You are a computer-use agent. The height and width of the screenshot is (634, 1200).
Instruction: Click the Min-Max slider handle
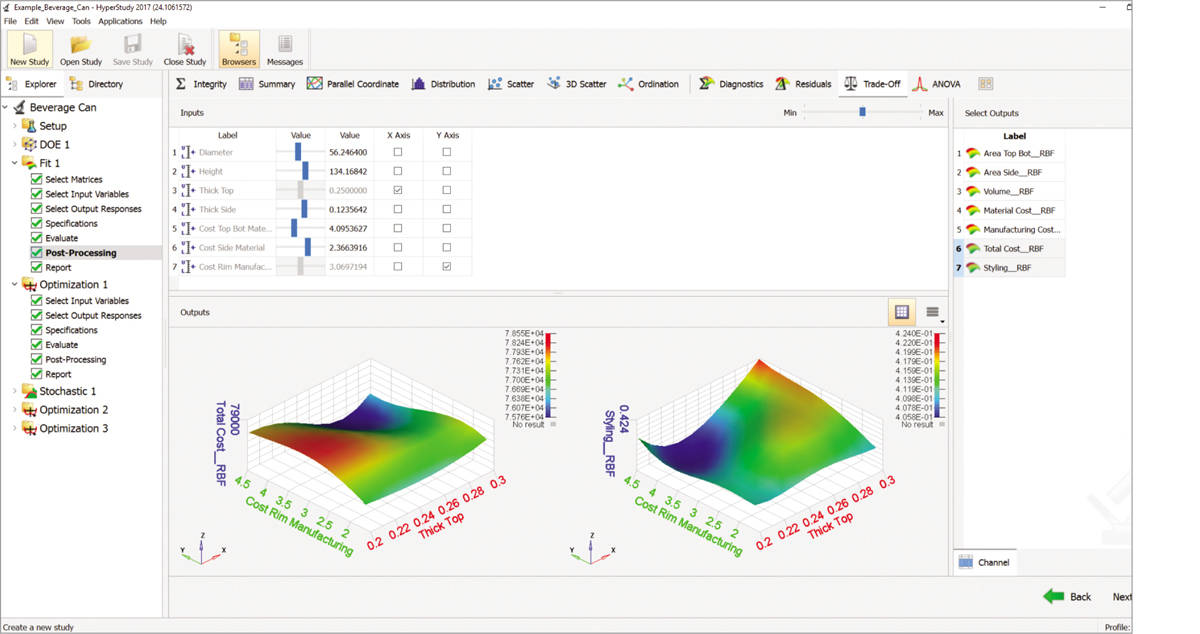[x=862, y=113]
